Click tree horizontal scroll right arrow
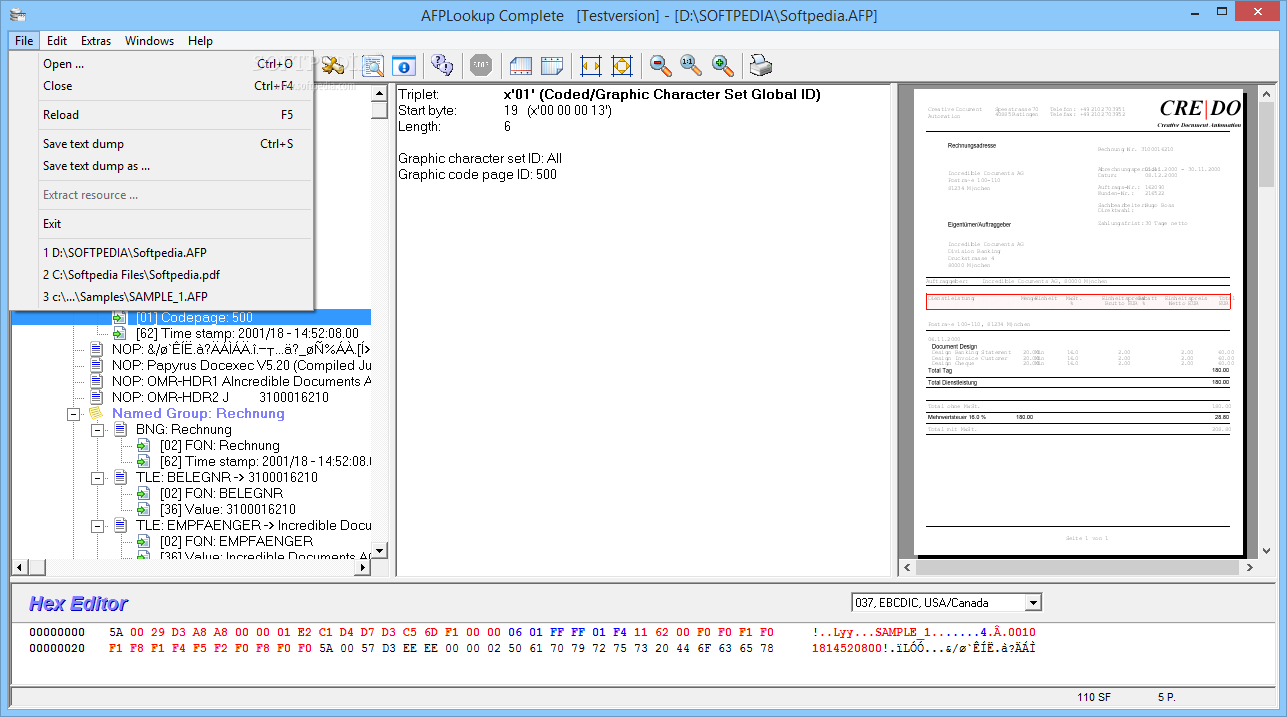The height and width of the screenshot is (717, 1287). (x=362, y=568)
